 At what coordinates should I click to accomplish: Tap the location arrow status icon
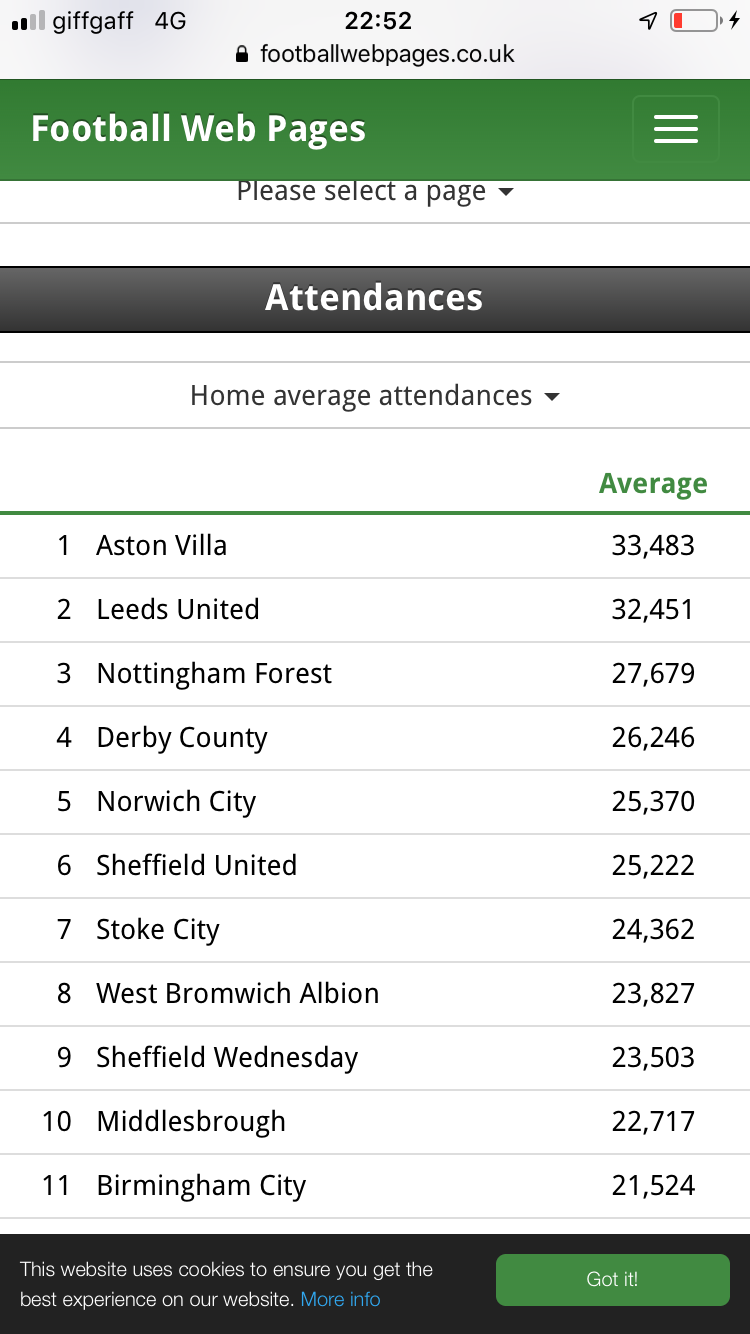648,20
